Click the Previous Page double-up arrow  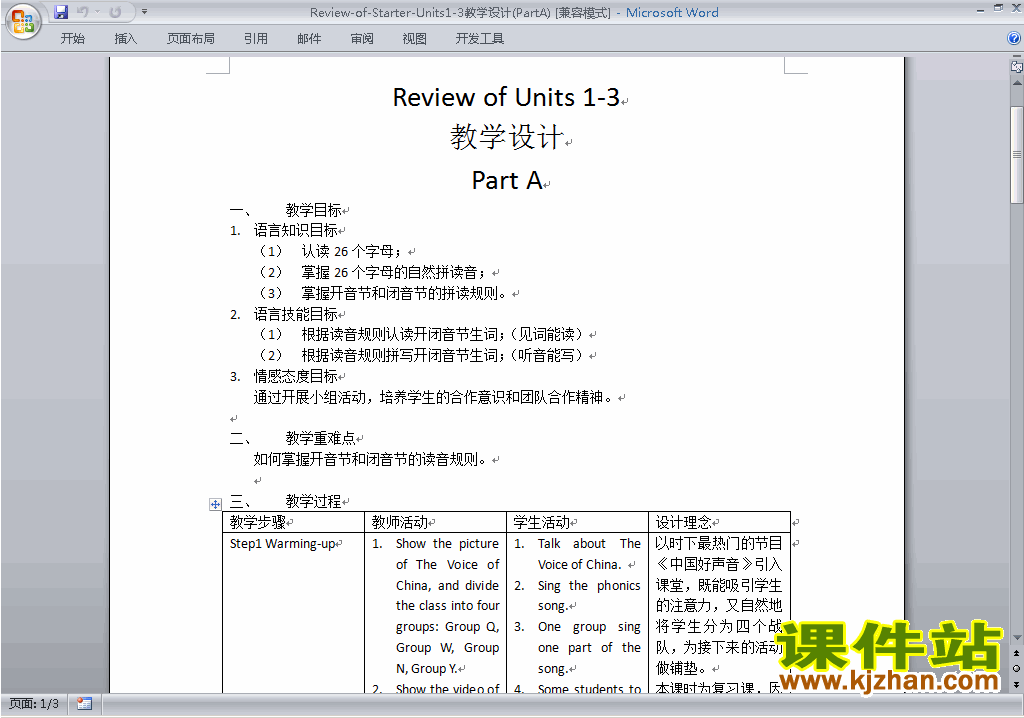pyautogui.click(x=1017, y=653)
